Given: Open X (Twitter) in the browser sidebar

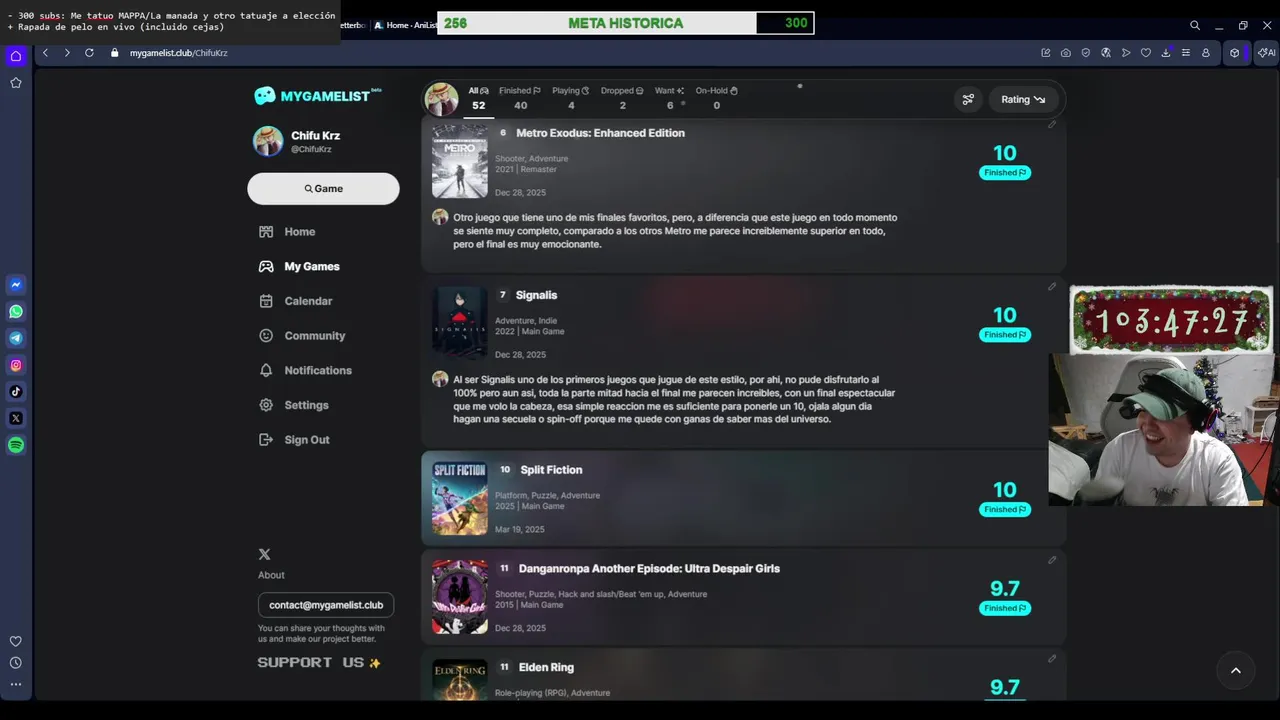Looking at the screenshot, I should [16, 418].
